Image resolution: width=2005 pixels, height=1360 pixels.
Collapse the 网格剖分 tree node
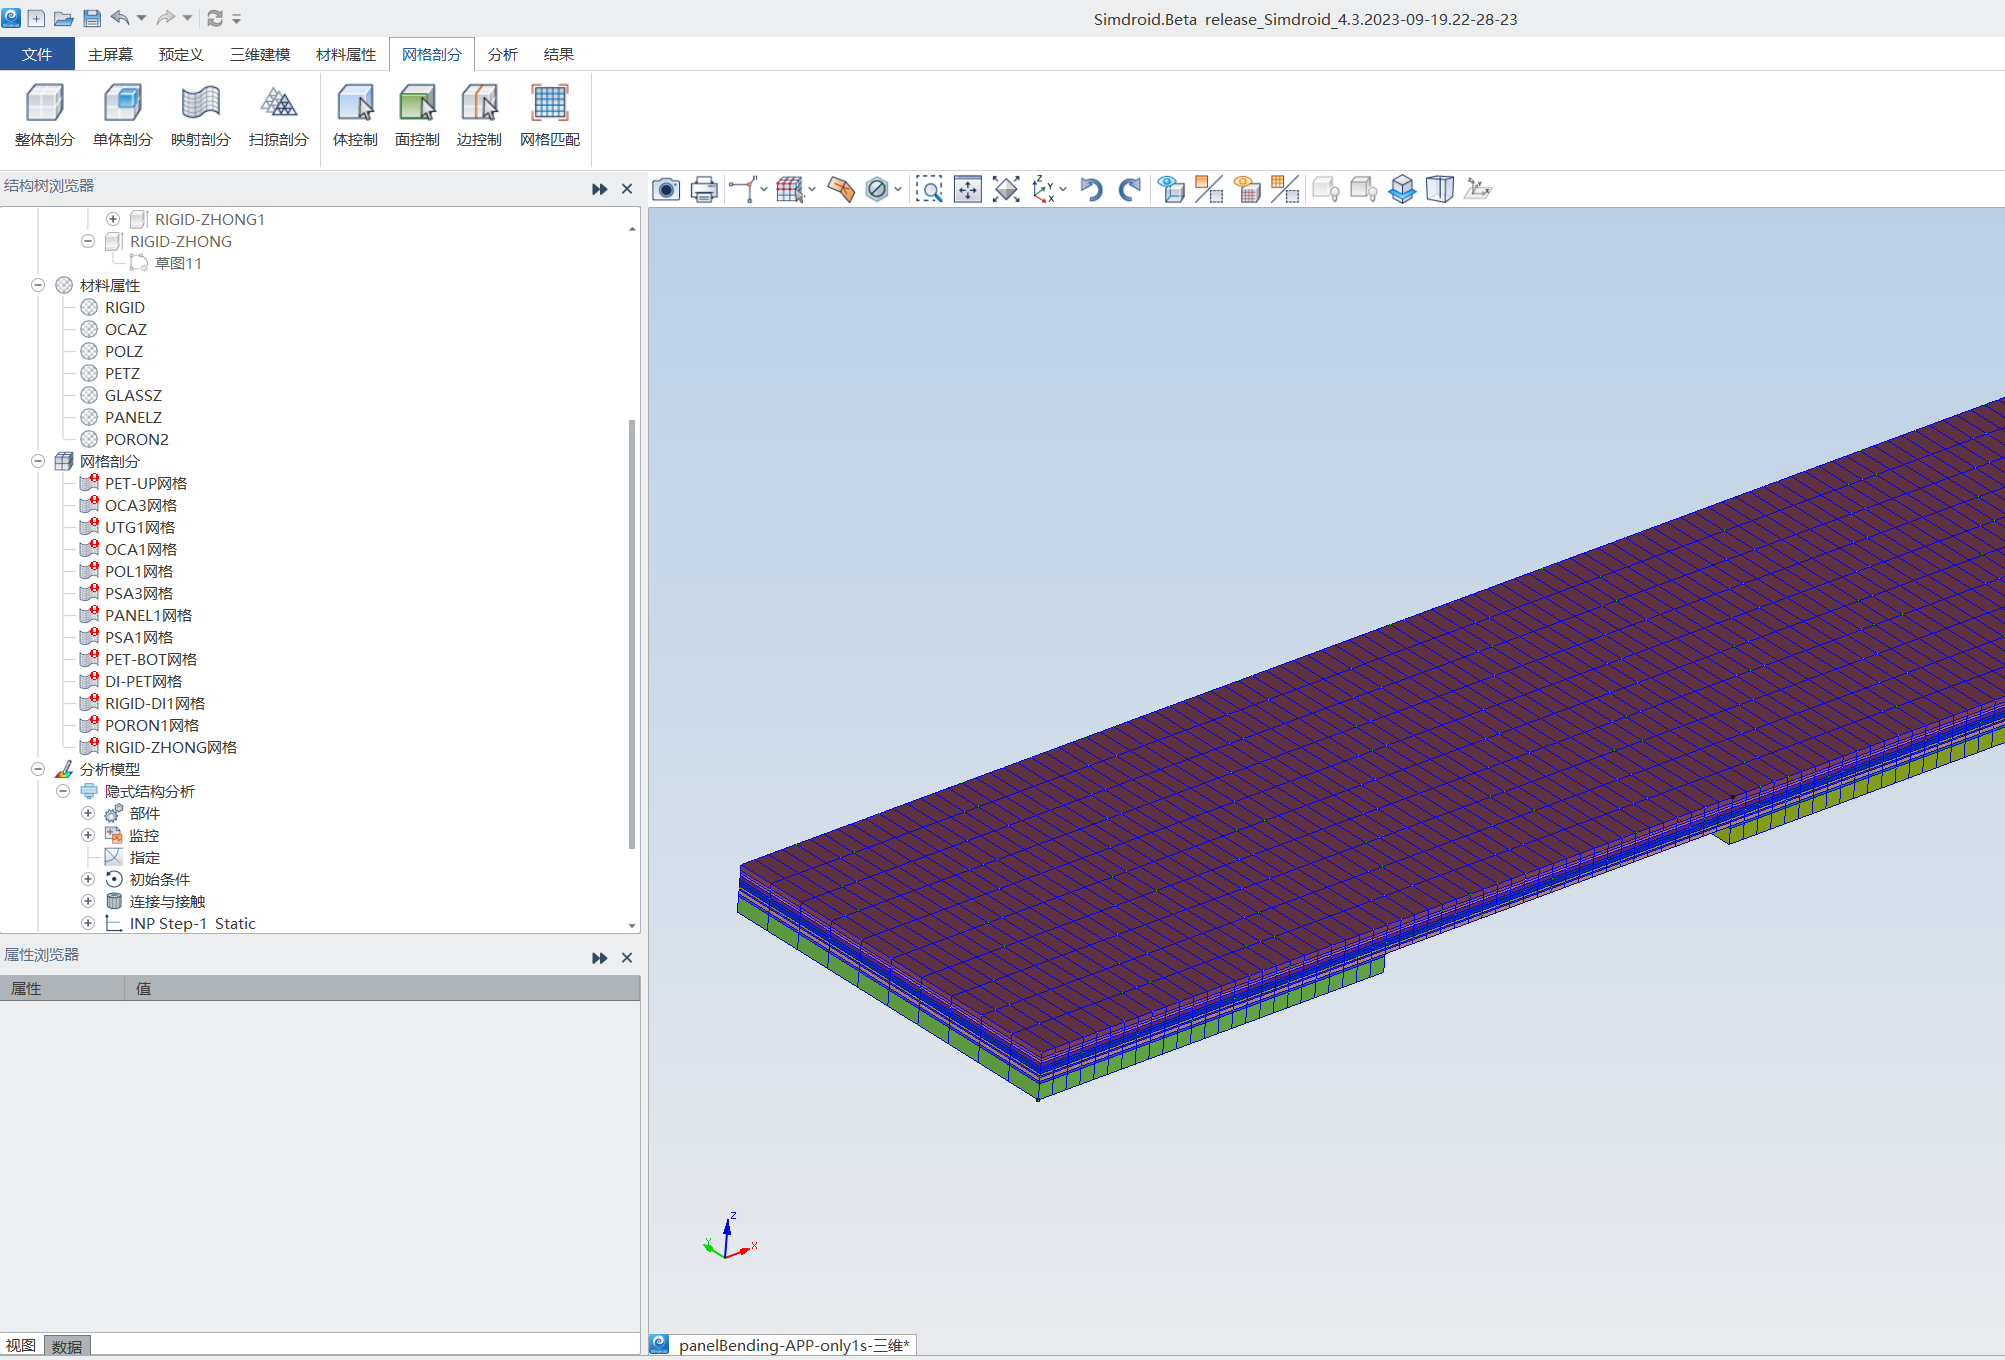tap(38, 461)
